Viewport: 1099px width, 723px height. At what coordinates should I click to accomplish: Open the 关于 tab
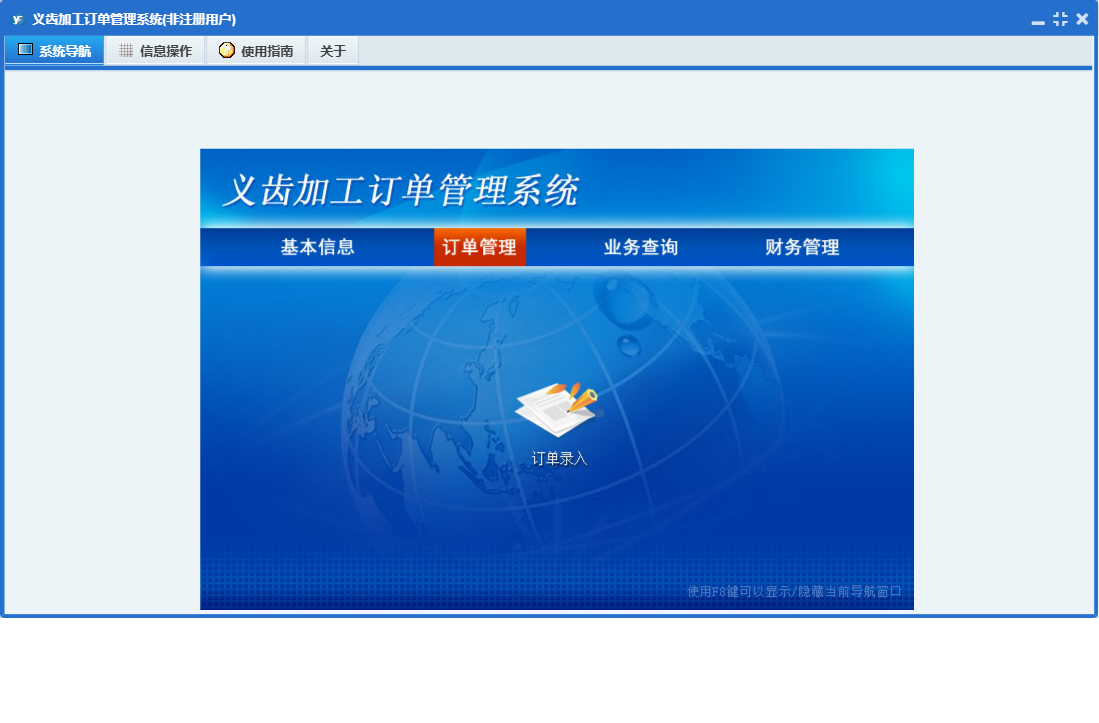coord(333,51)
